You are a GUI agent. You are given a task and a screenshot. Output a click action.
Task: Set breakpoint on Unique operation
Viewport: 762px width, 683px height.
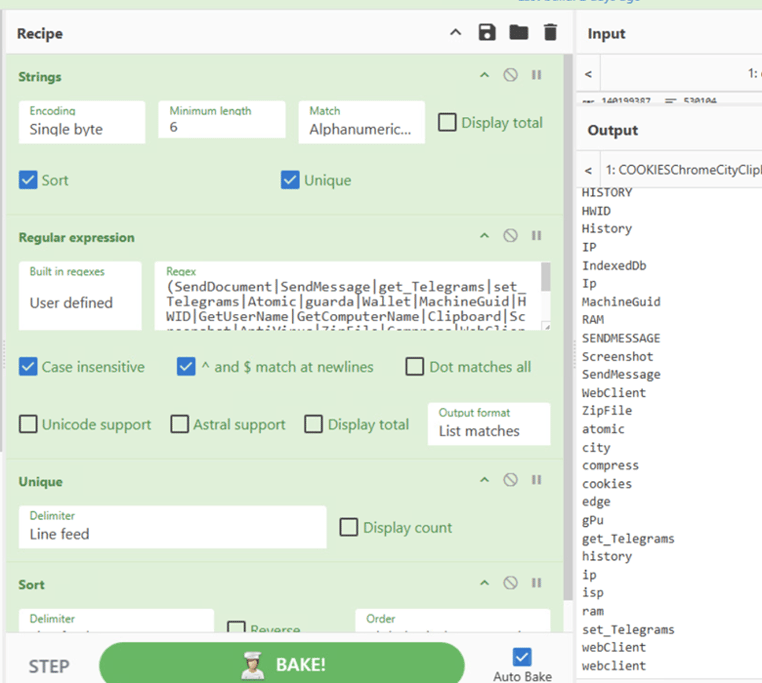click(x=537, y=480)
